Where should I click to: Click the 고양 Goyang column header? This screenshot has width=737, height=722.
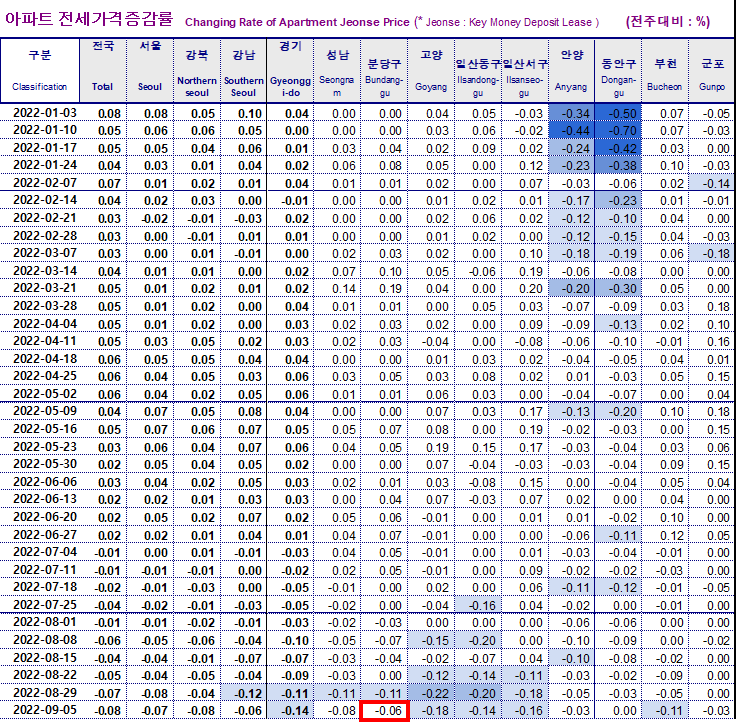click(431, 71)
